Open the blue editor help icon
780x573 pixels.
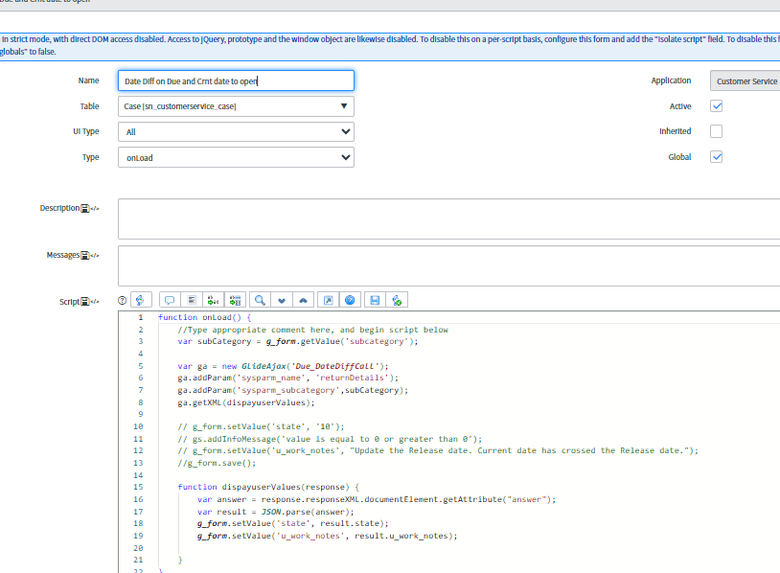350,300
